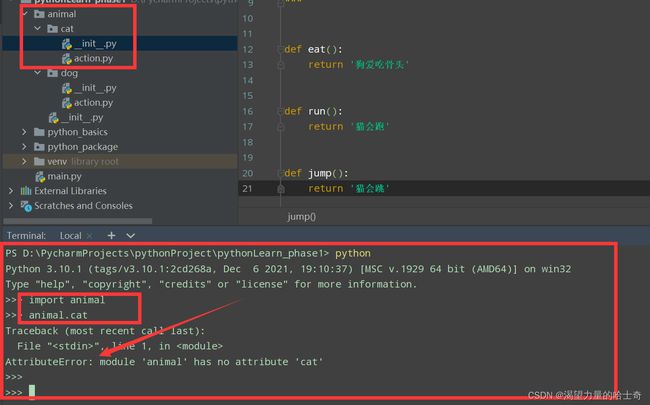Image resolution: width=650 pixels, height=405 pixels.
Task: Expand External Libraries node
Action: (11, 191)
